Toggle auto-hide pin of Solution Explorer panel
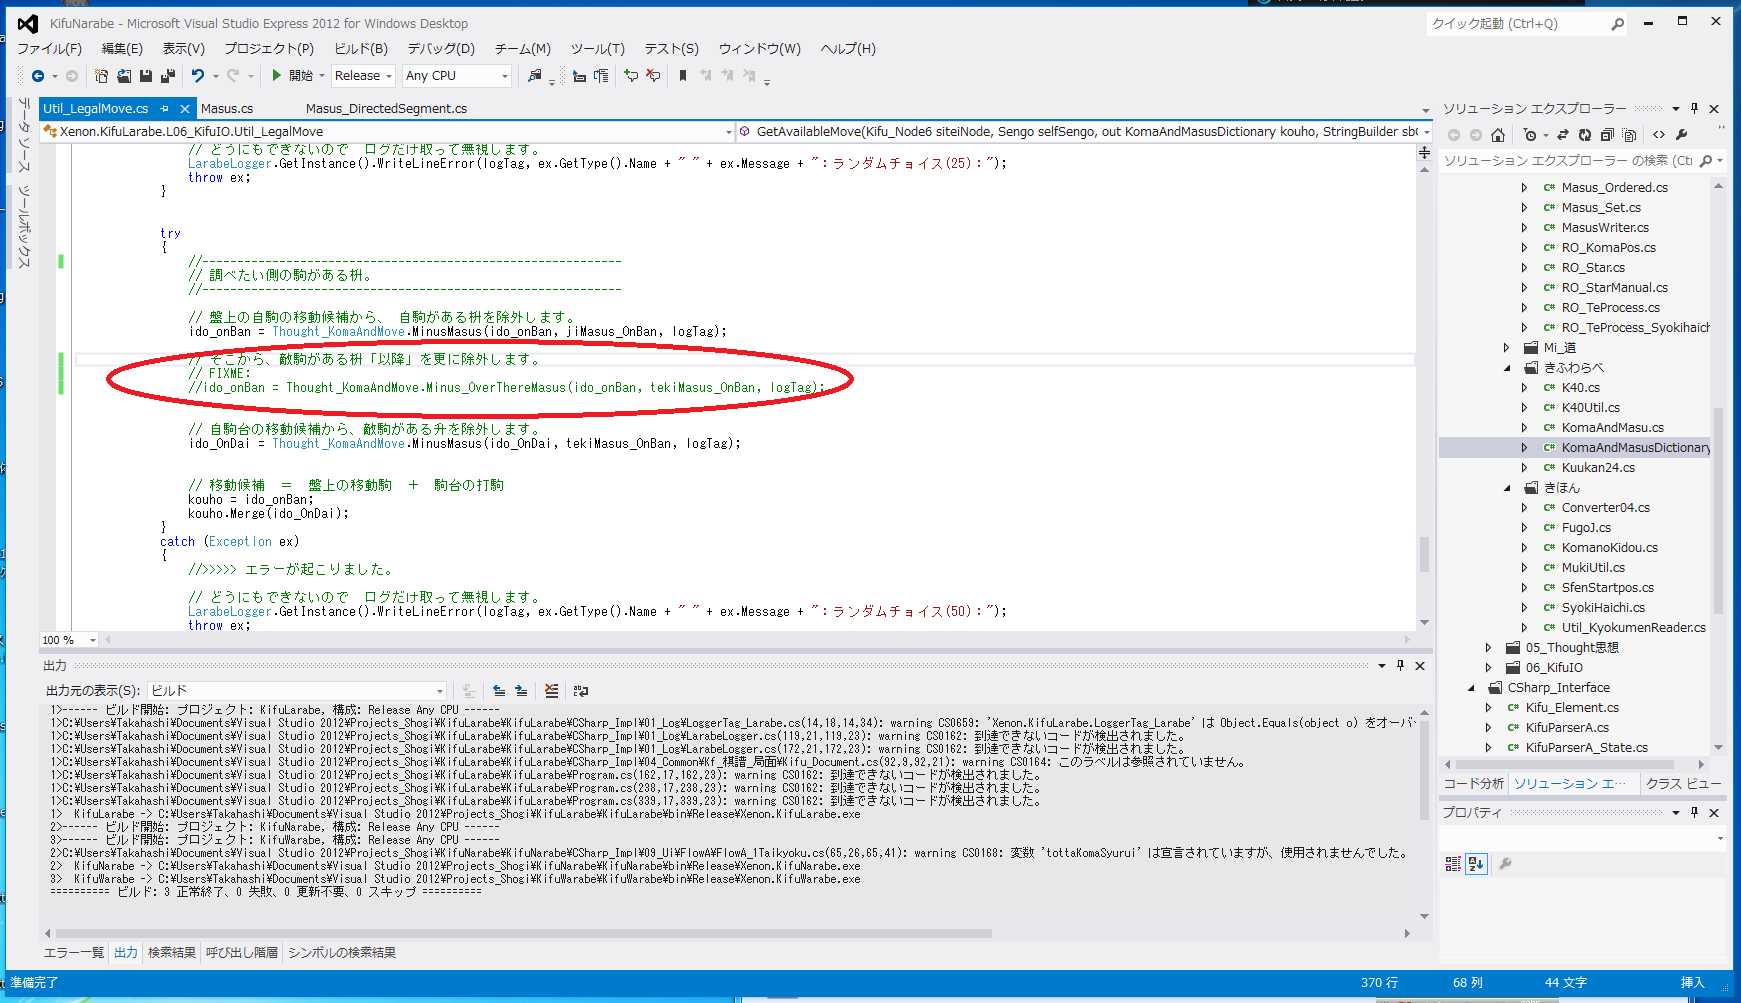The height and width of the screenshot is (1003, 1741). click(1694, 109)
